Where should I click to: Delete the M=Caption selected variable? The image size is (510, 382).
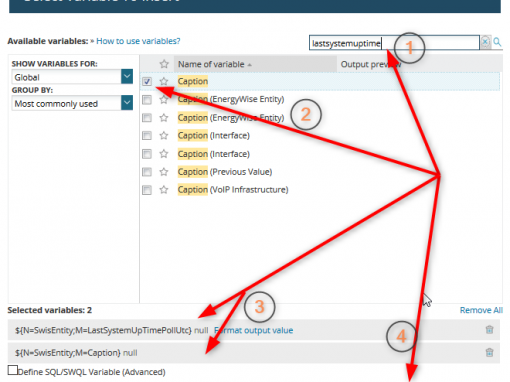point(489,352)
